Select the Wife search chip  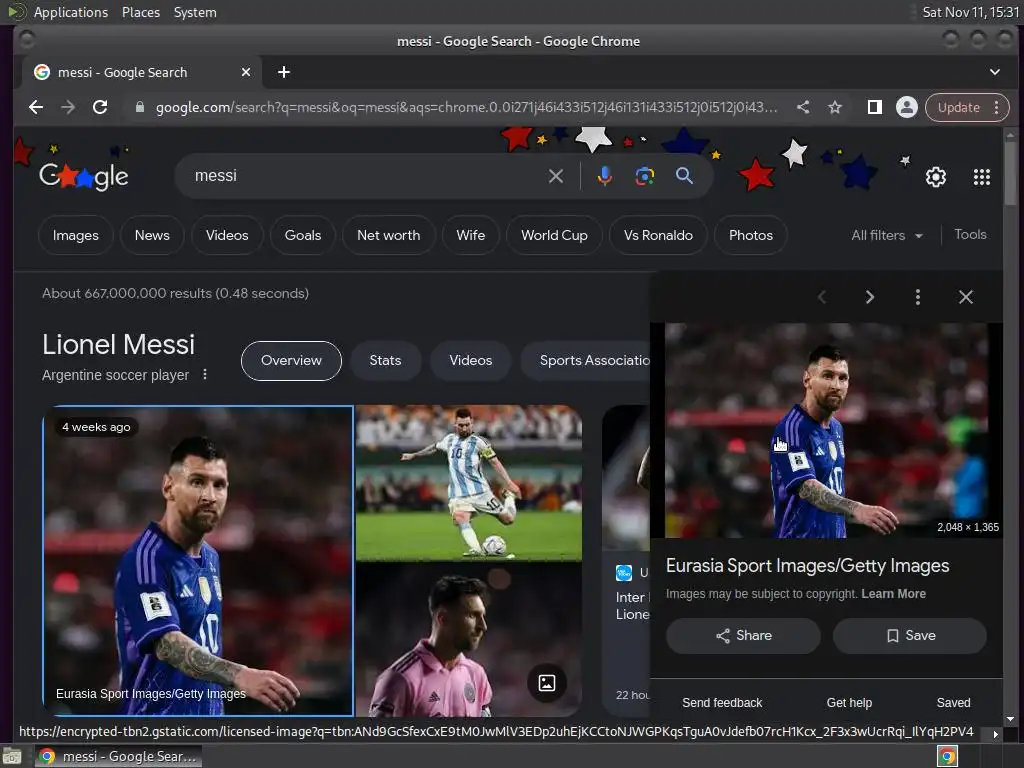[x=471, y=235]
